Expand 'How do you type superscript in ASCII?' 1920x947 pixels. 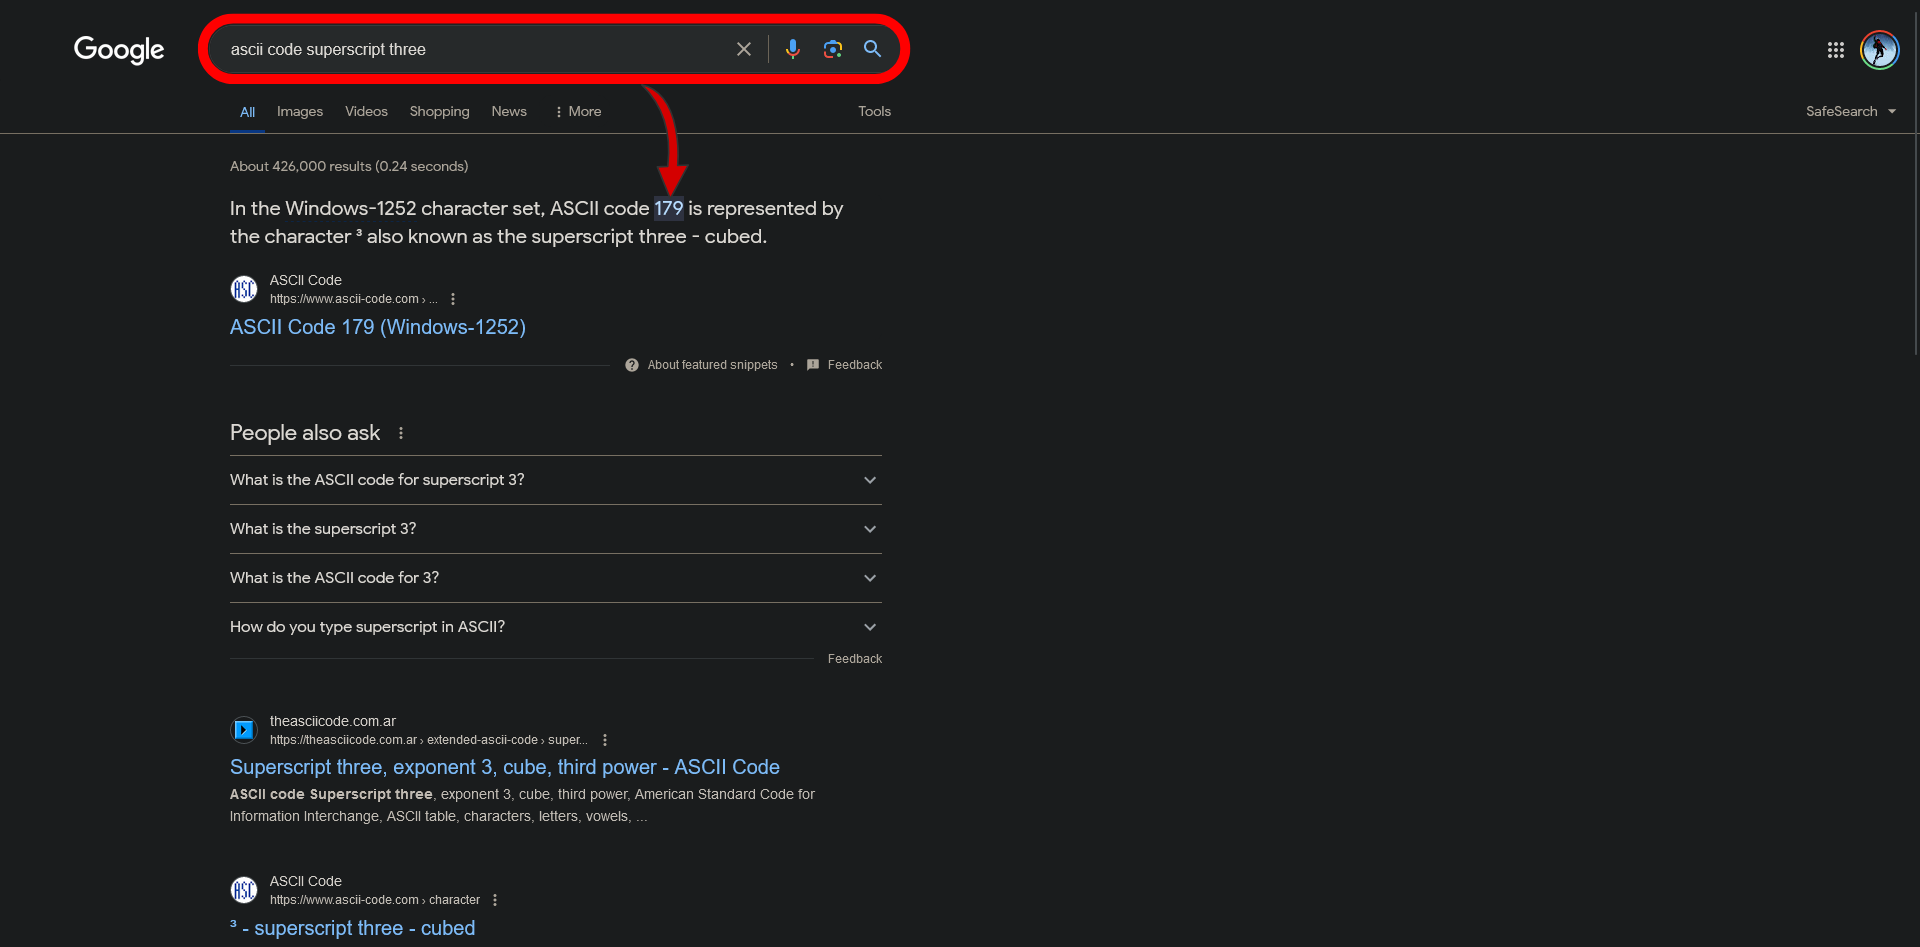(x=556, y=627)
